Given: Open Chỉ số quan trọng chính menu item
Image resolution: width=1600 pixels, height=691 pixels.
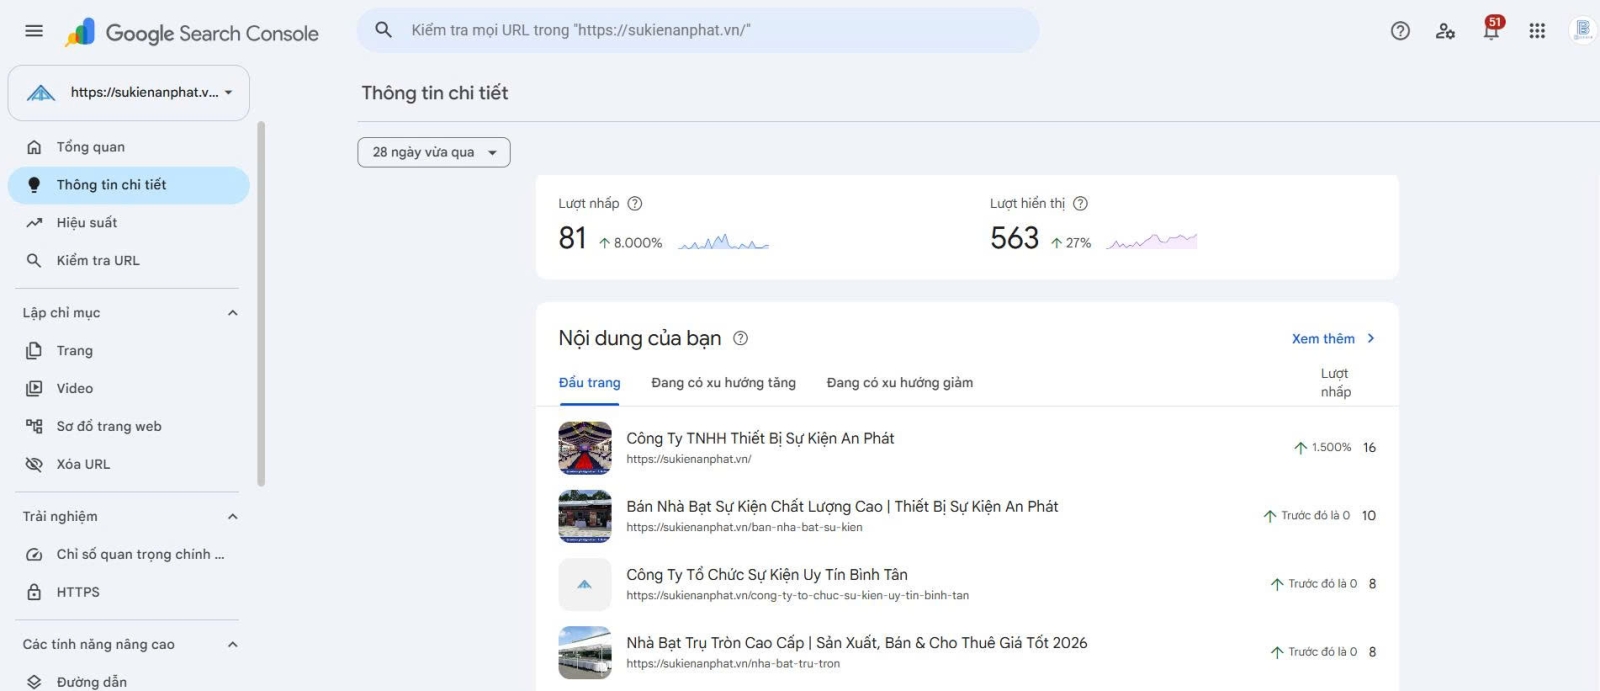Looking at the screenshot, I should click(128, 555).
